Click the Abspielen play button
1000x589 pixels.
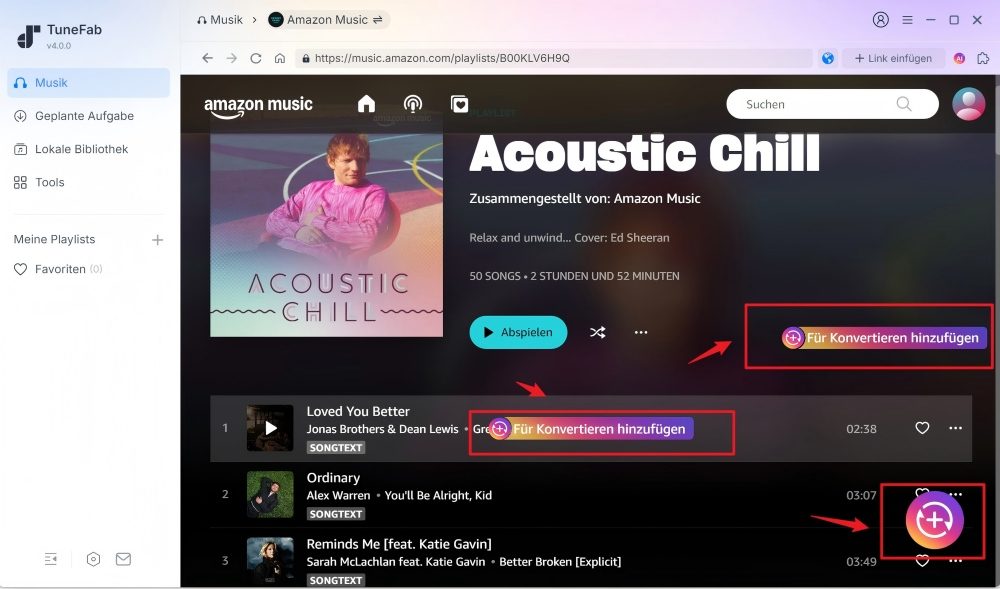tap(518, 332)
